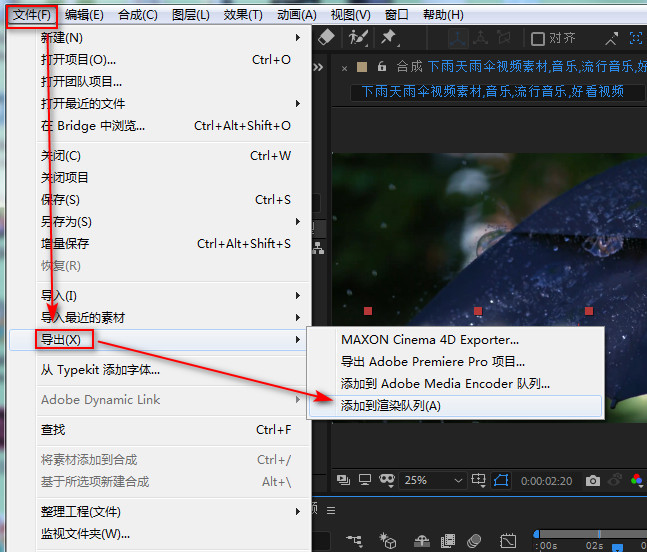Viewport: 647px width, 552px height.
Task: Open the 动画(A) menu
Action: (297, 15)
